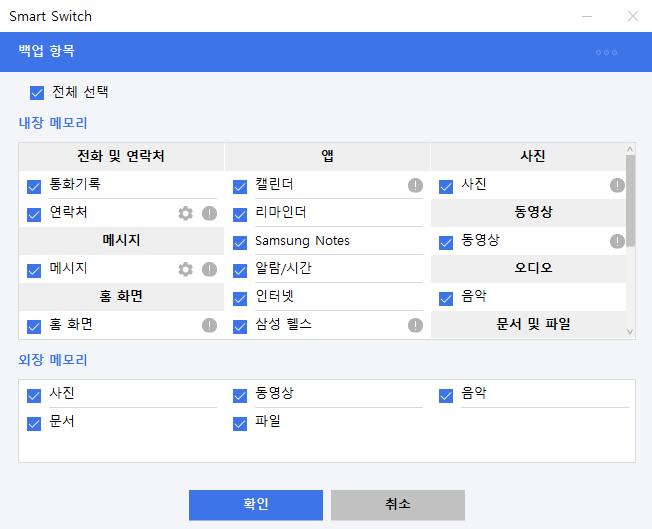Uncheck the 메시지 item checkbox
This screenshot has height=529, width=652.
click(34, 271)
